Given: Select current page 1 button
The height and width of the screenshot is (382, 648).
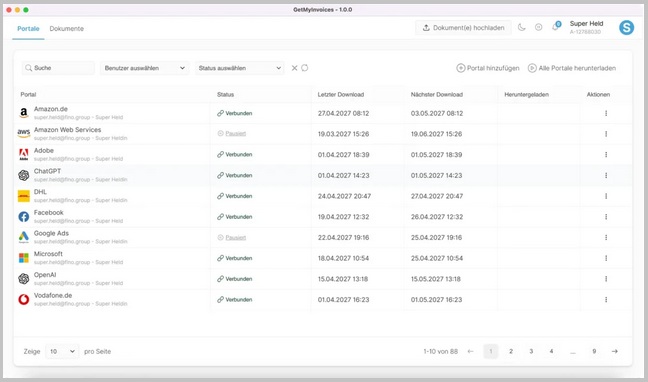Looking at the screenshot, I should click(x=491, y=351).
